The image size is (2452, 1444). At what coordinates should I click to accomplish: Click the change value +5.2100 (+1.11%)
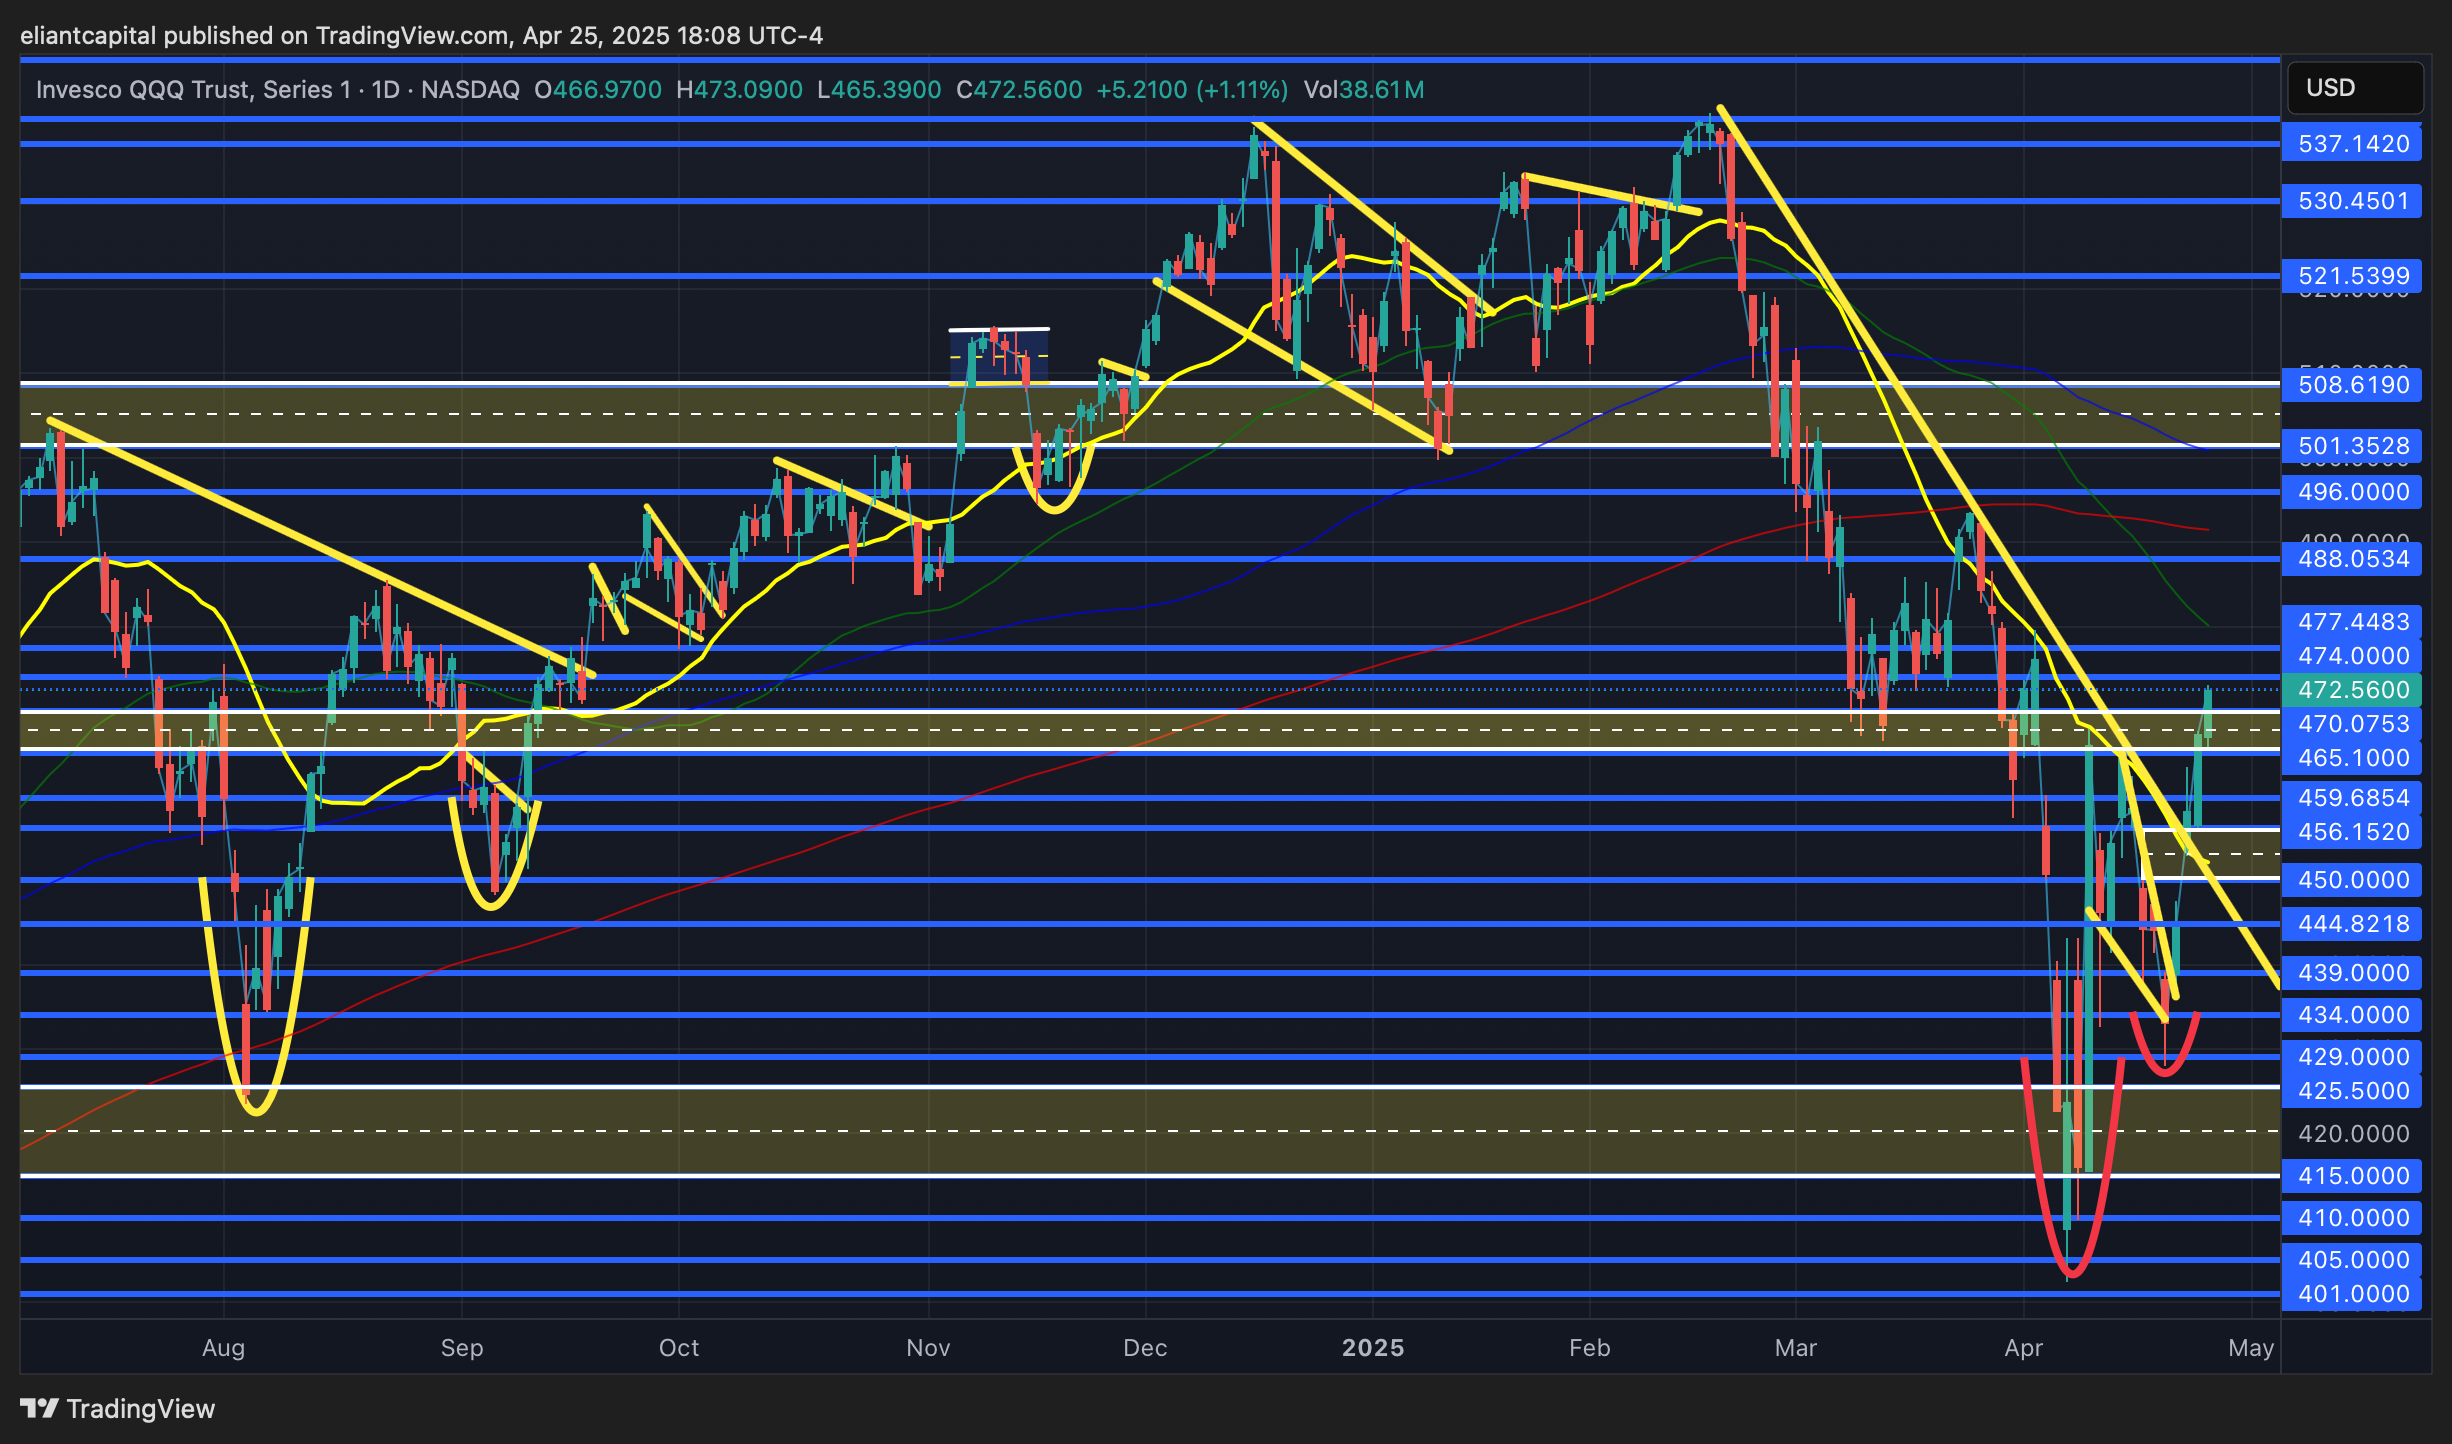(x=1192, y=90)
